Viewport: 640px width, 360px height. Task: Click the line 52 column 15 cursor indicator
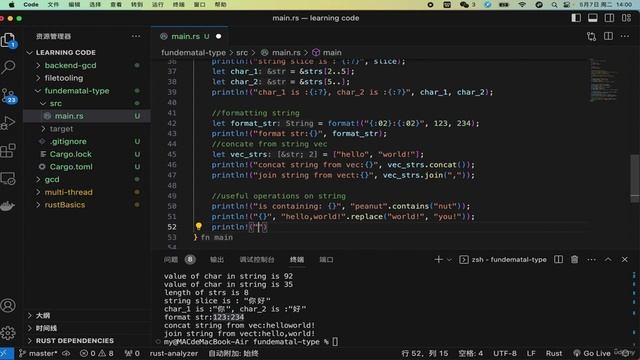click(424, 353)
